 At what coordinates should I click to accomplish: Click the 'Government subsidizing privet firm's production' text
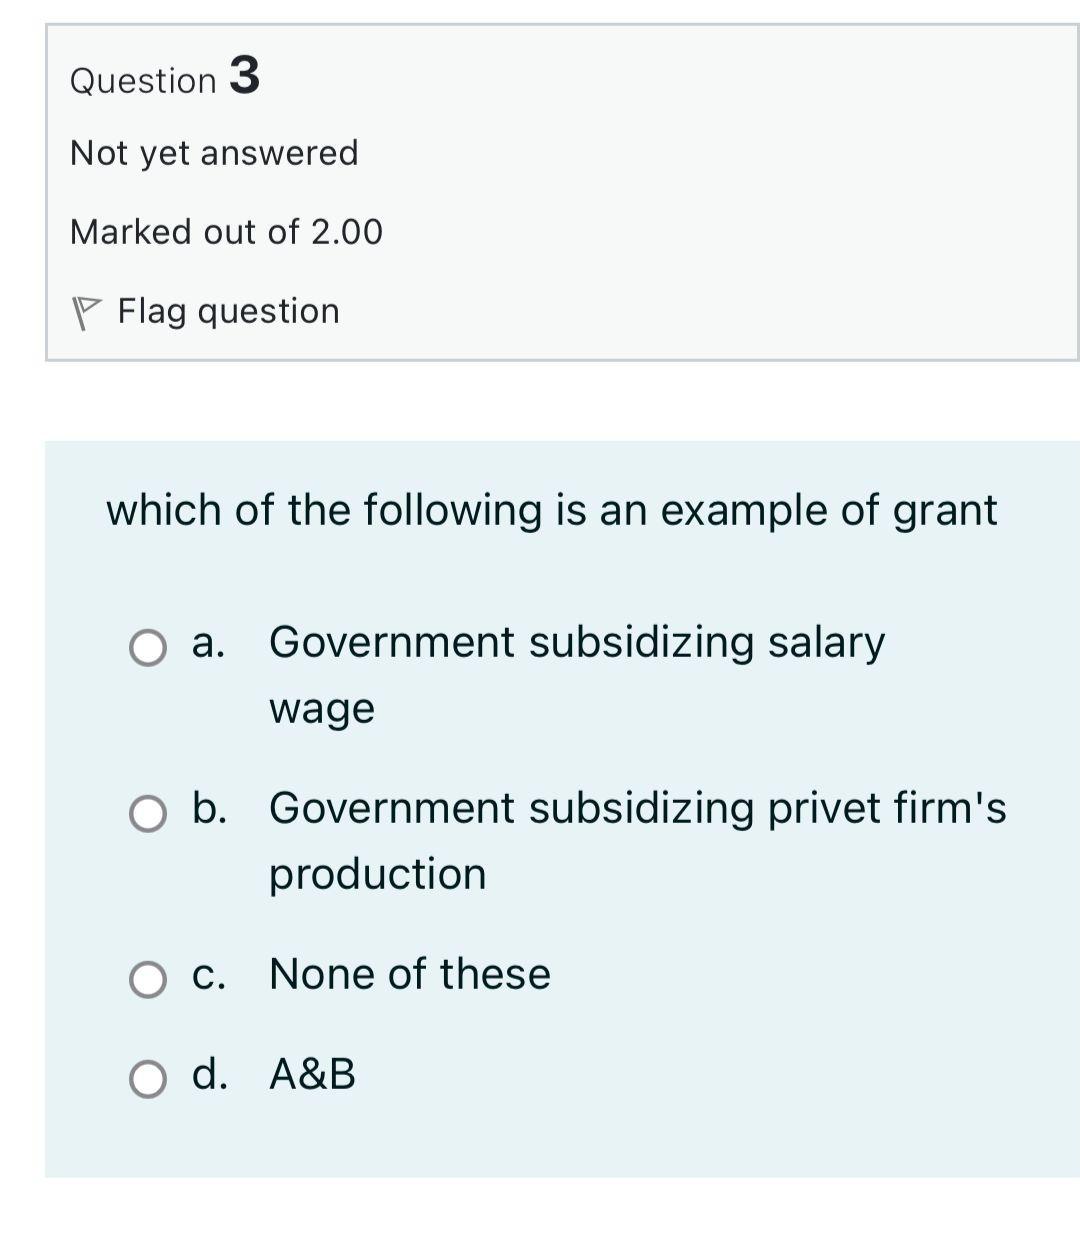point(637,808)
